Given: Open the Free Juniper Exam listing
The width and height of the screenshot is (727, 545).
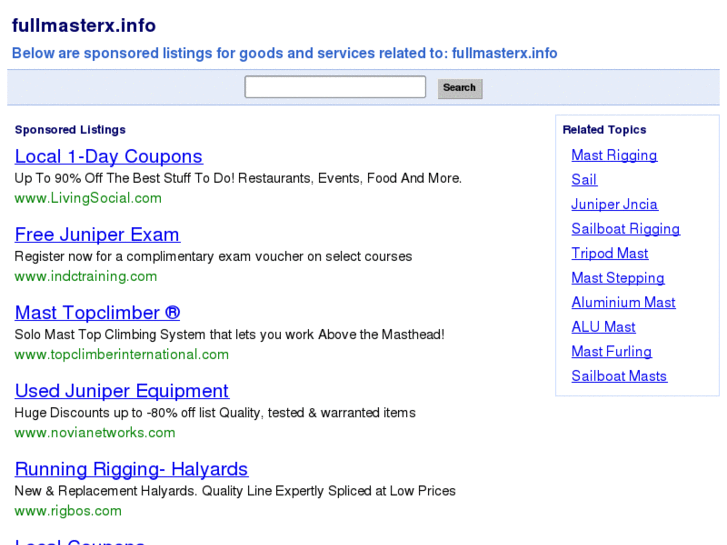Looking at the screenshot, I should [97, 235].
